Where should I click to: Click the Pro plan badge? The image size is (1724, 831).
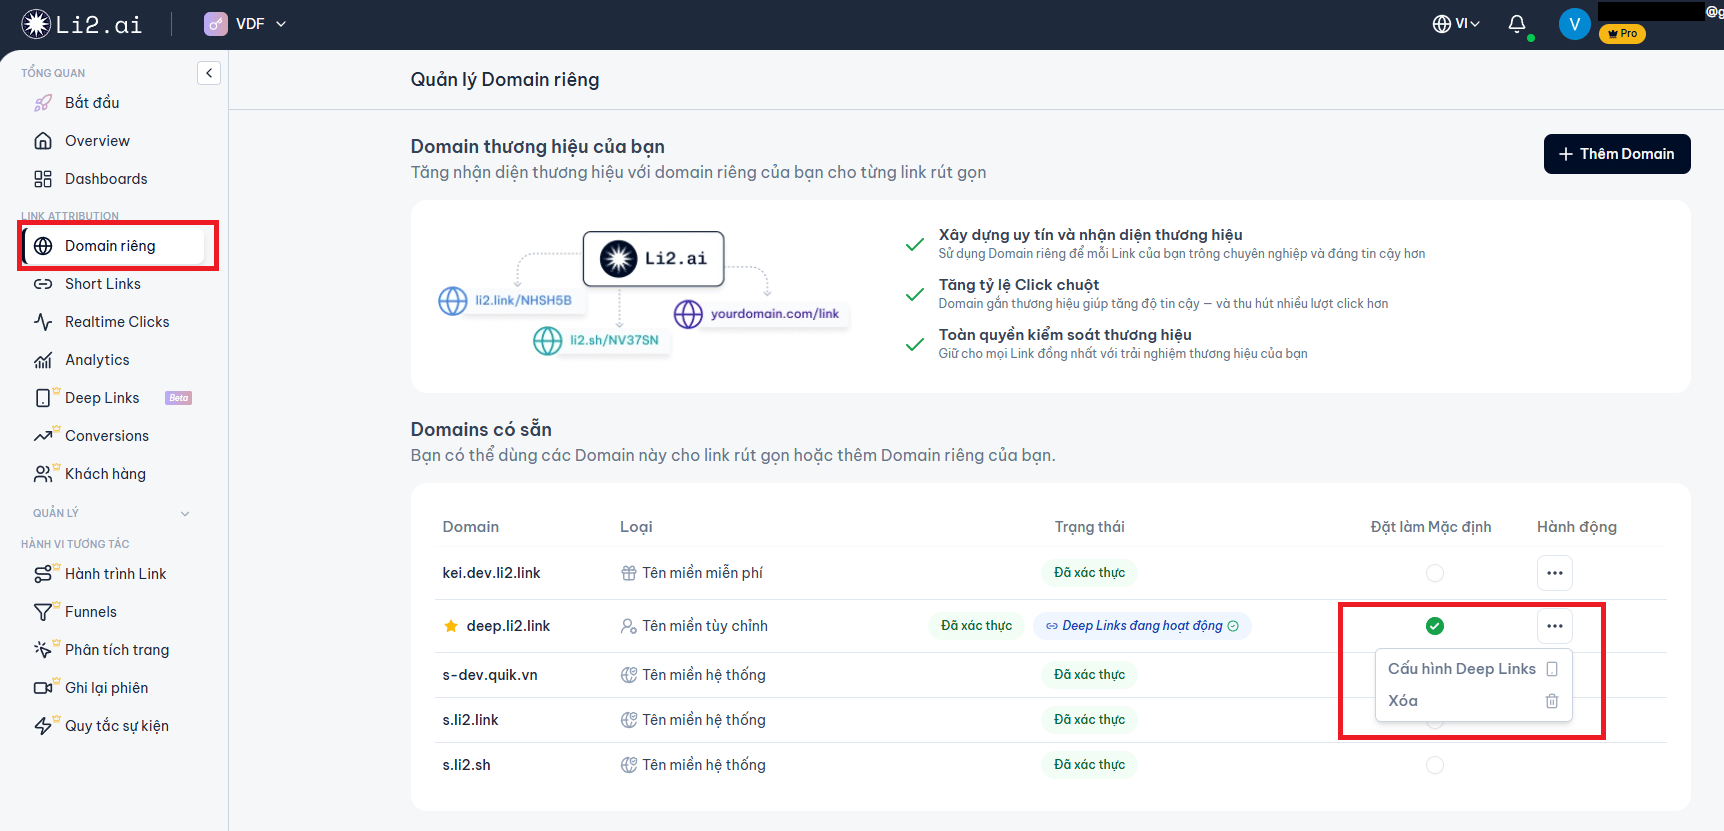1622,33
